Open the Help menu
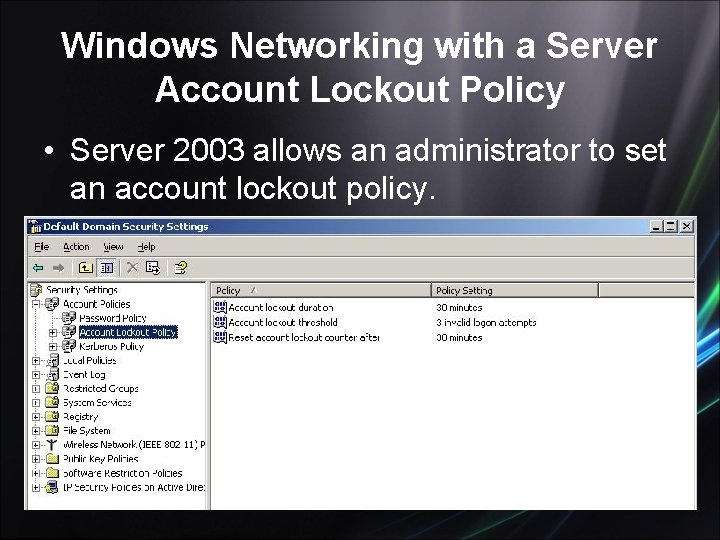Screen dimensions: 720x540 146,247
